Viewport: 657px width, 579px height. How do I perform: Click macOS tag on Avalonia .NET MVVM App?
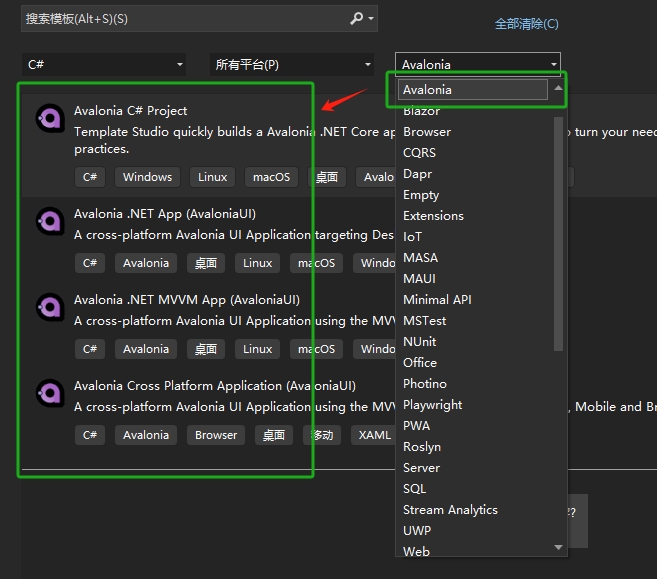tap(316, 349)
